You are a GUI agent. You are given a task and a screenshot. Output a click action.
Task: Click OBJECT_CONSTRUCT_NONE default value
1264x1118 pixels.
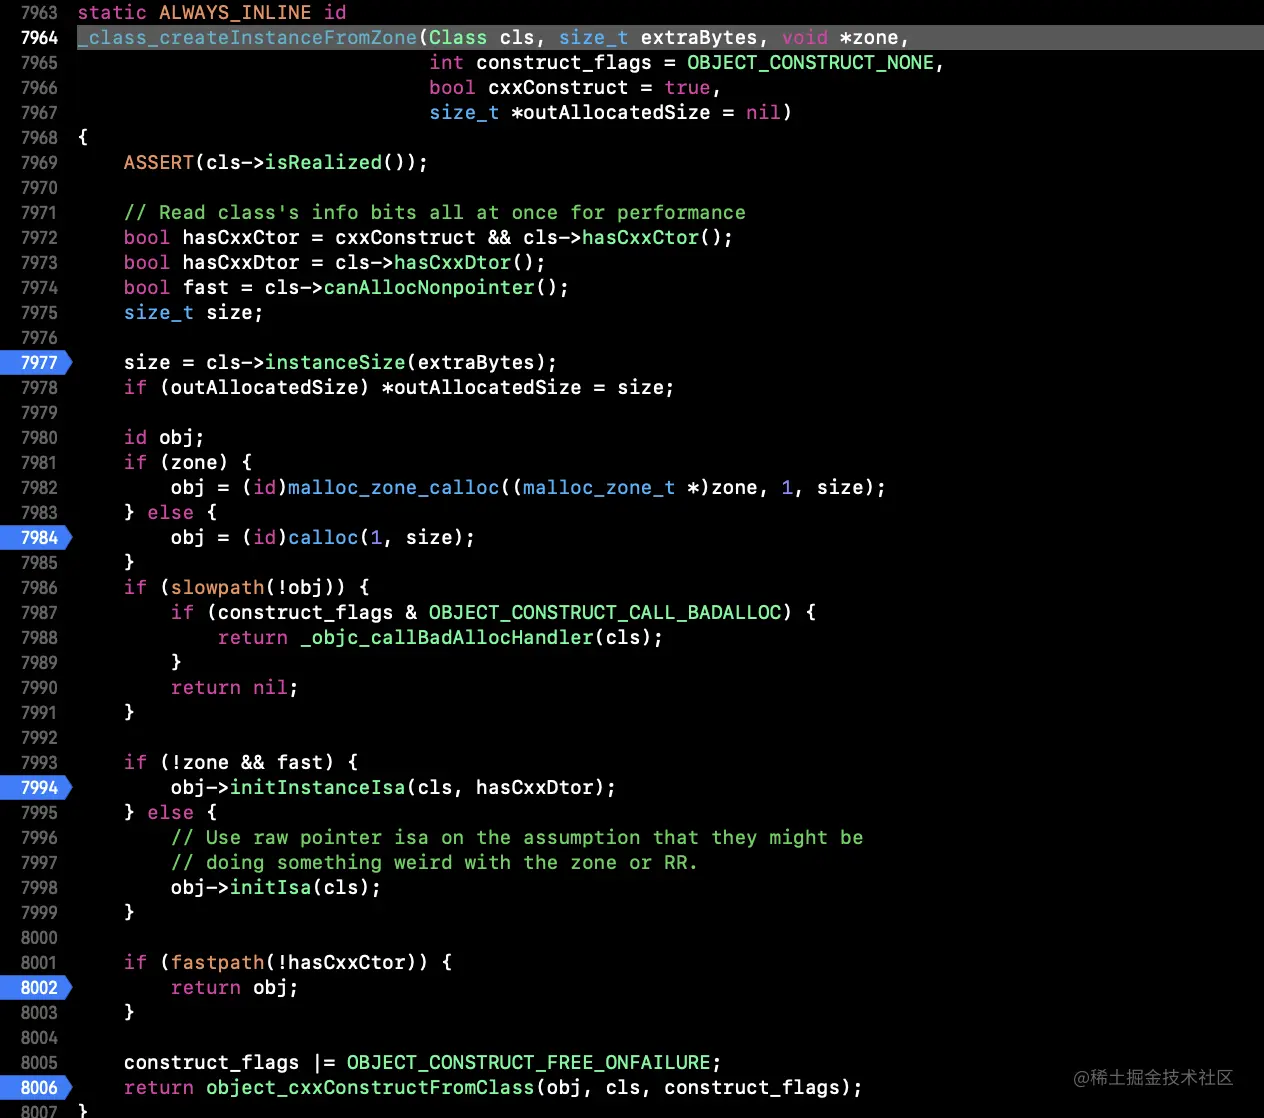click(810, 62)
